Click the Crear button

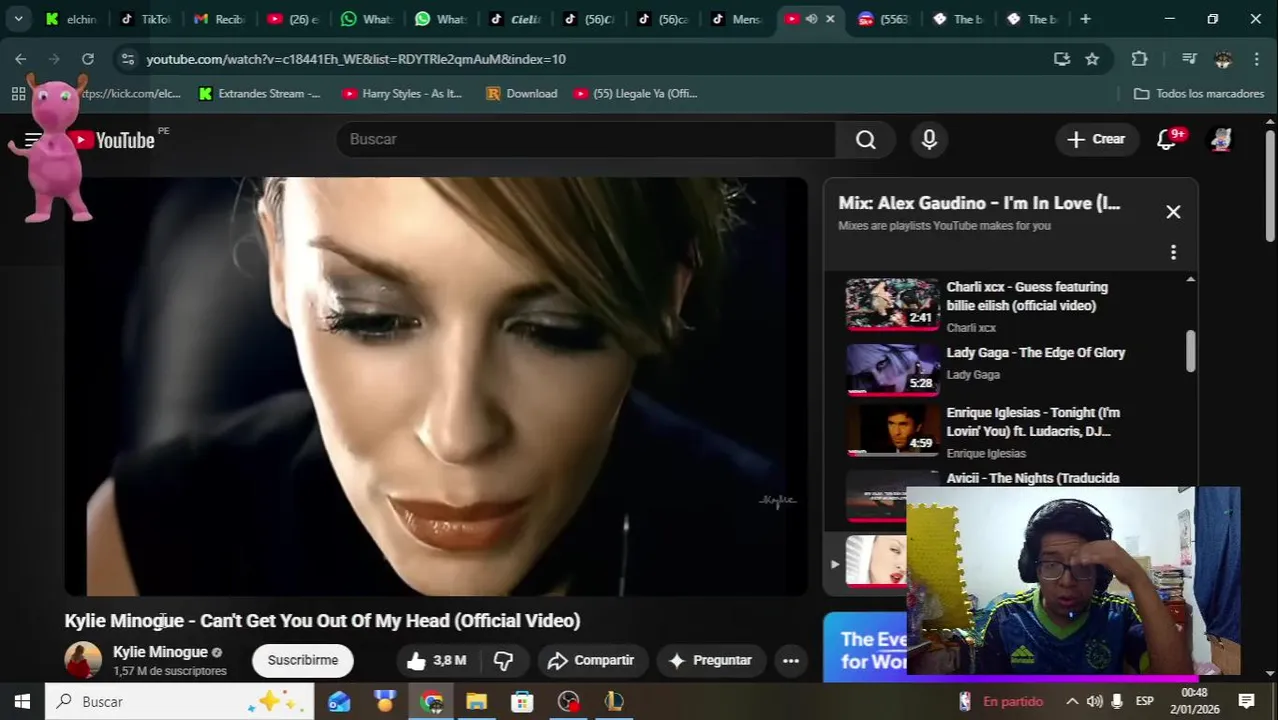click(1097, 139)
